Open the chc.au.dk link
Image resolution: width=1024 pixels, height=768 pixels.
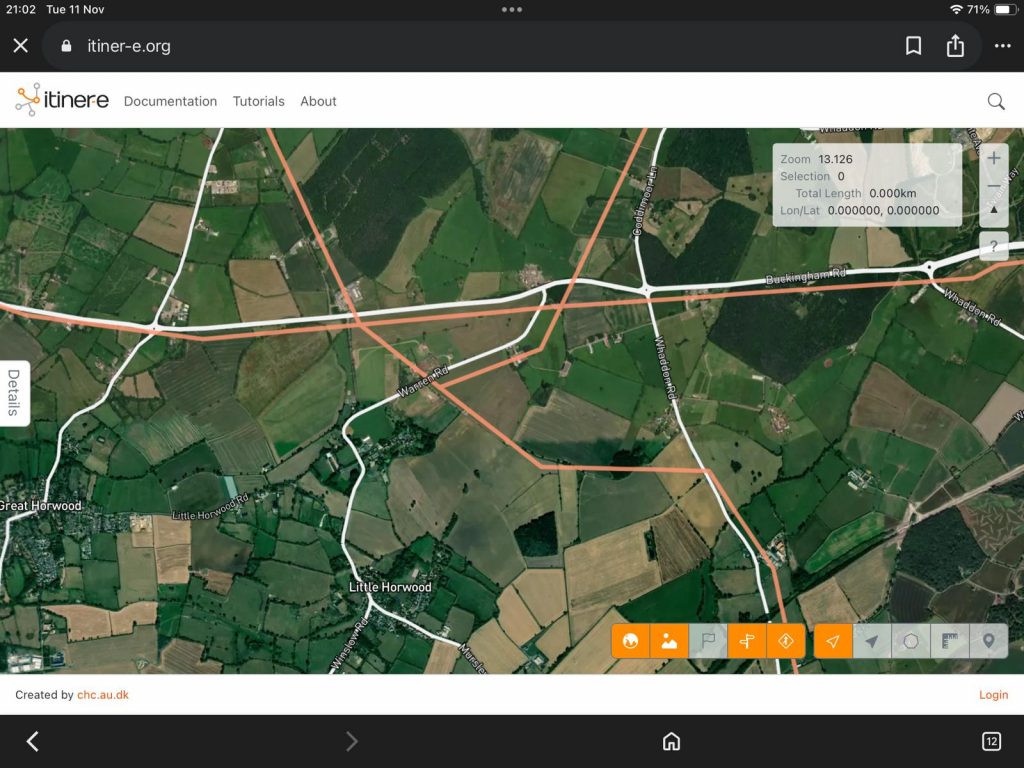tap(103, 695)
